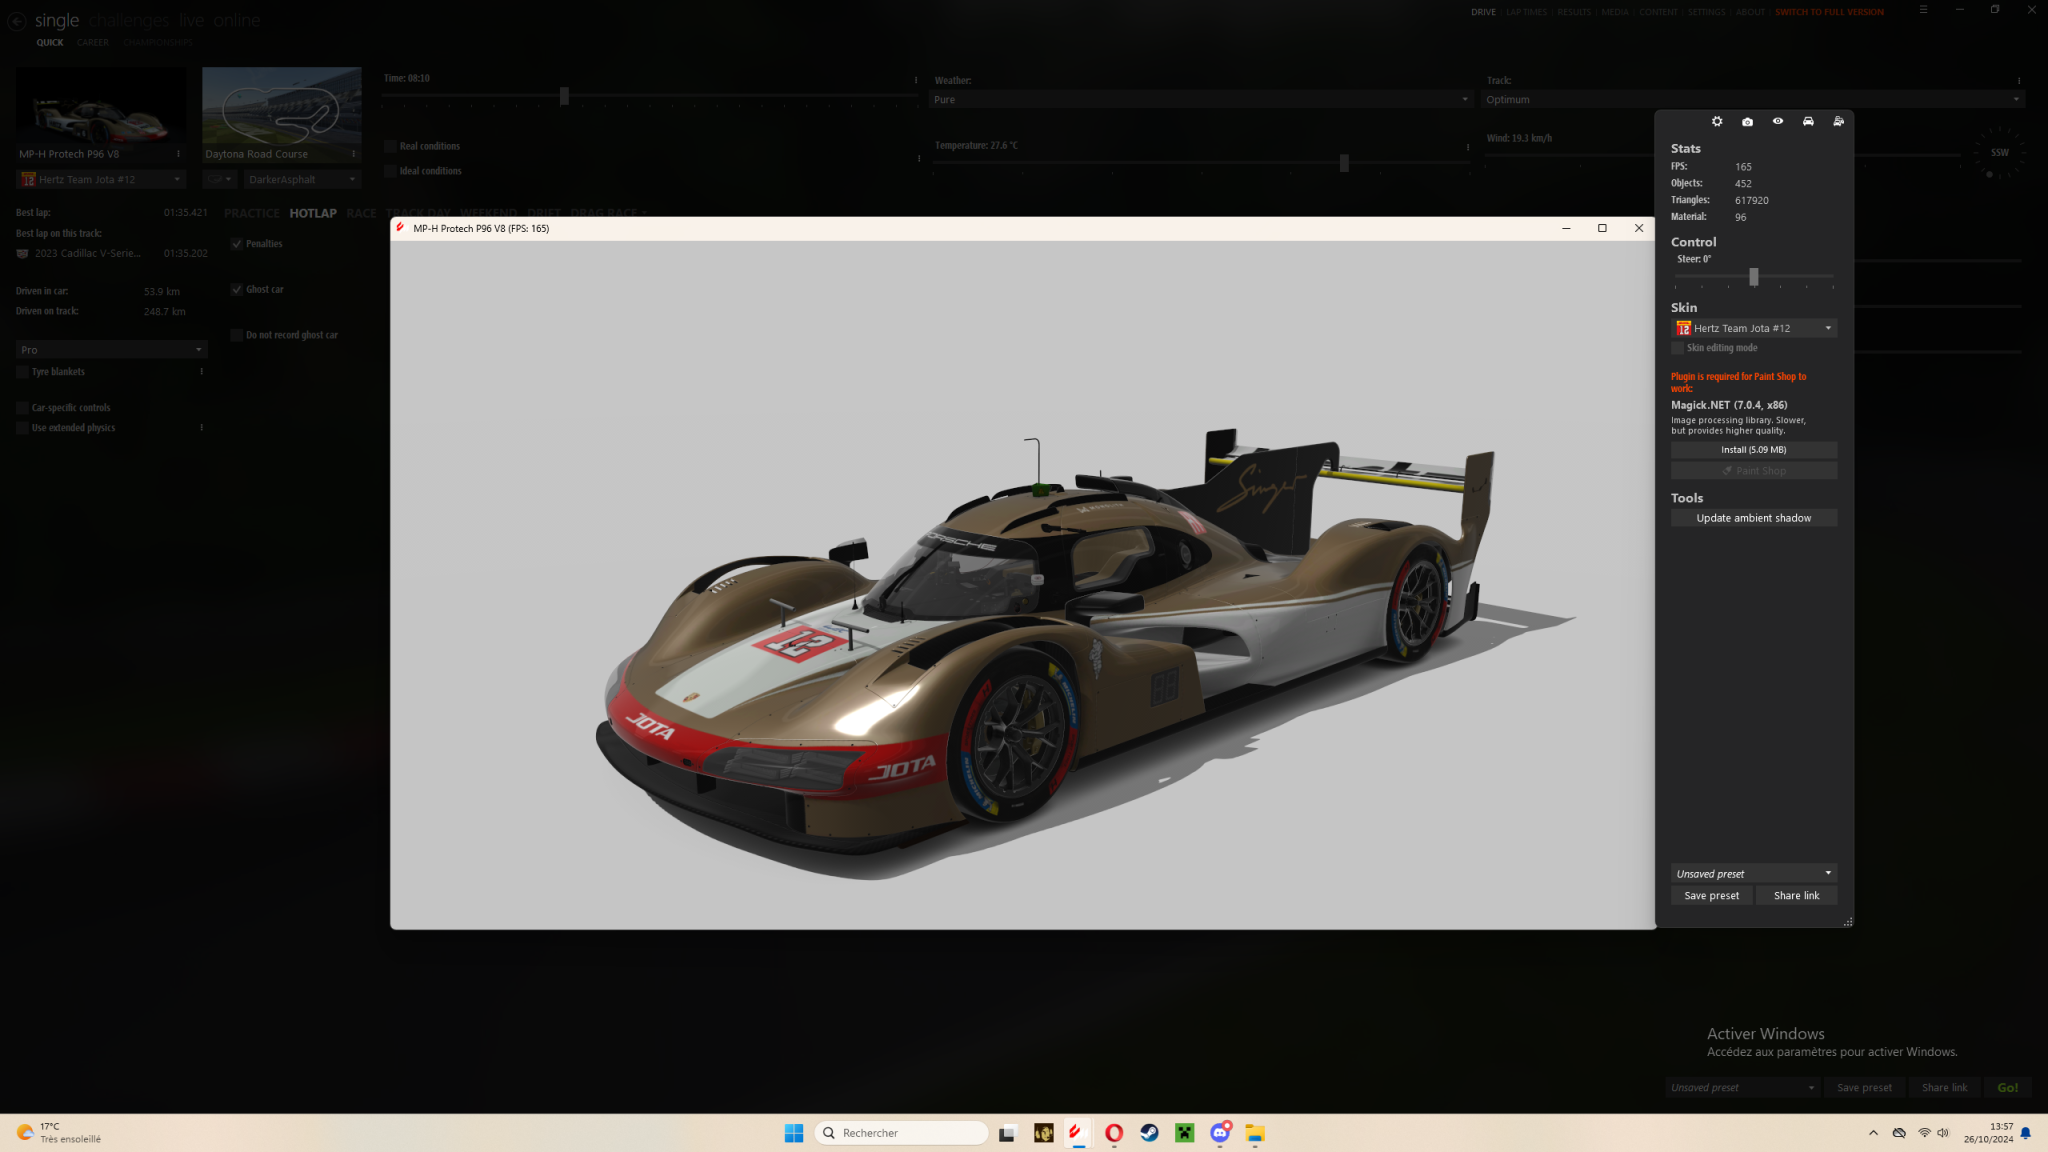Open notification bell in the system tray
2048x1152 pixels.
(x=2025, y=1133)
